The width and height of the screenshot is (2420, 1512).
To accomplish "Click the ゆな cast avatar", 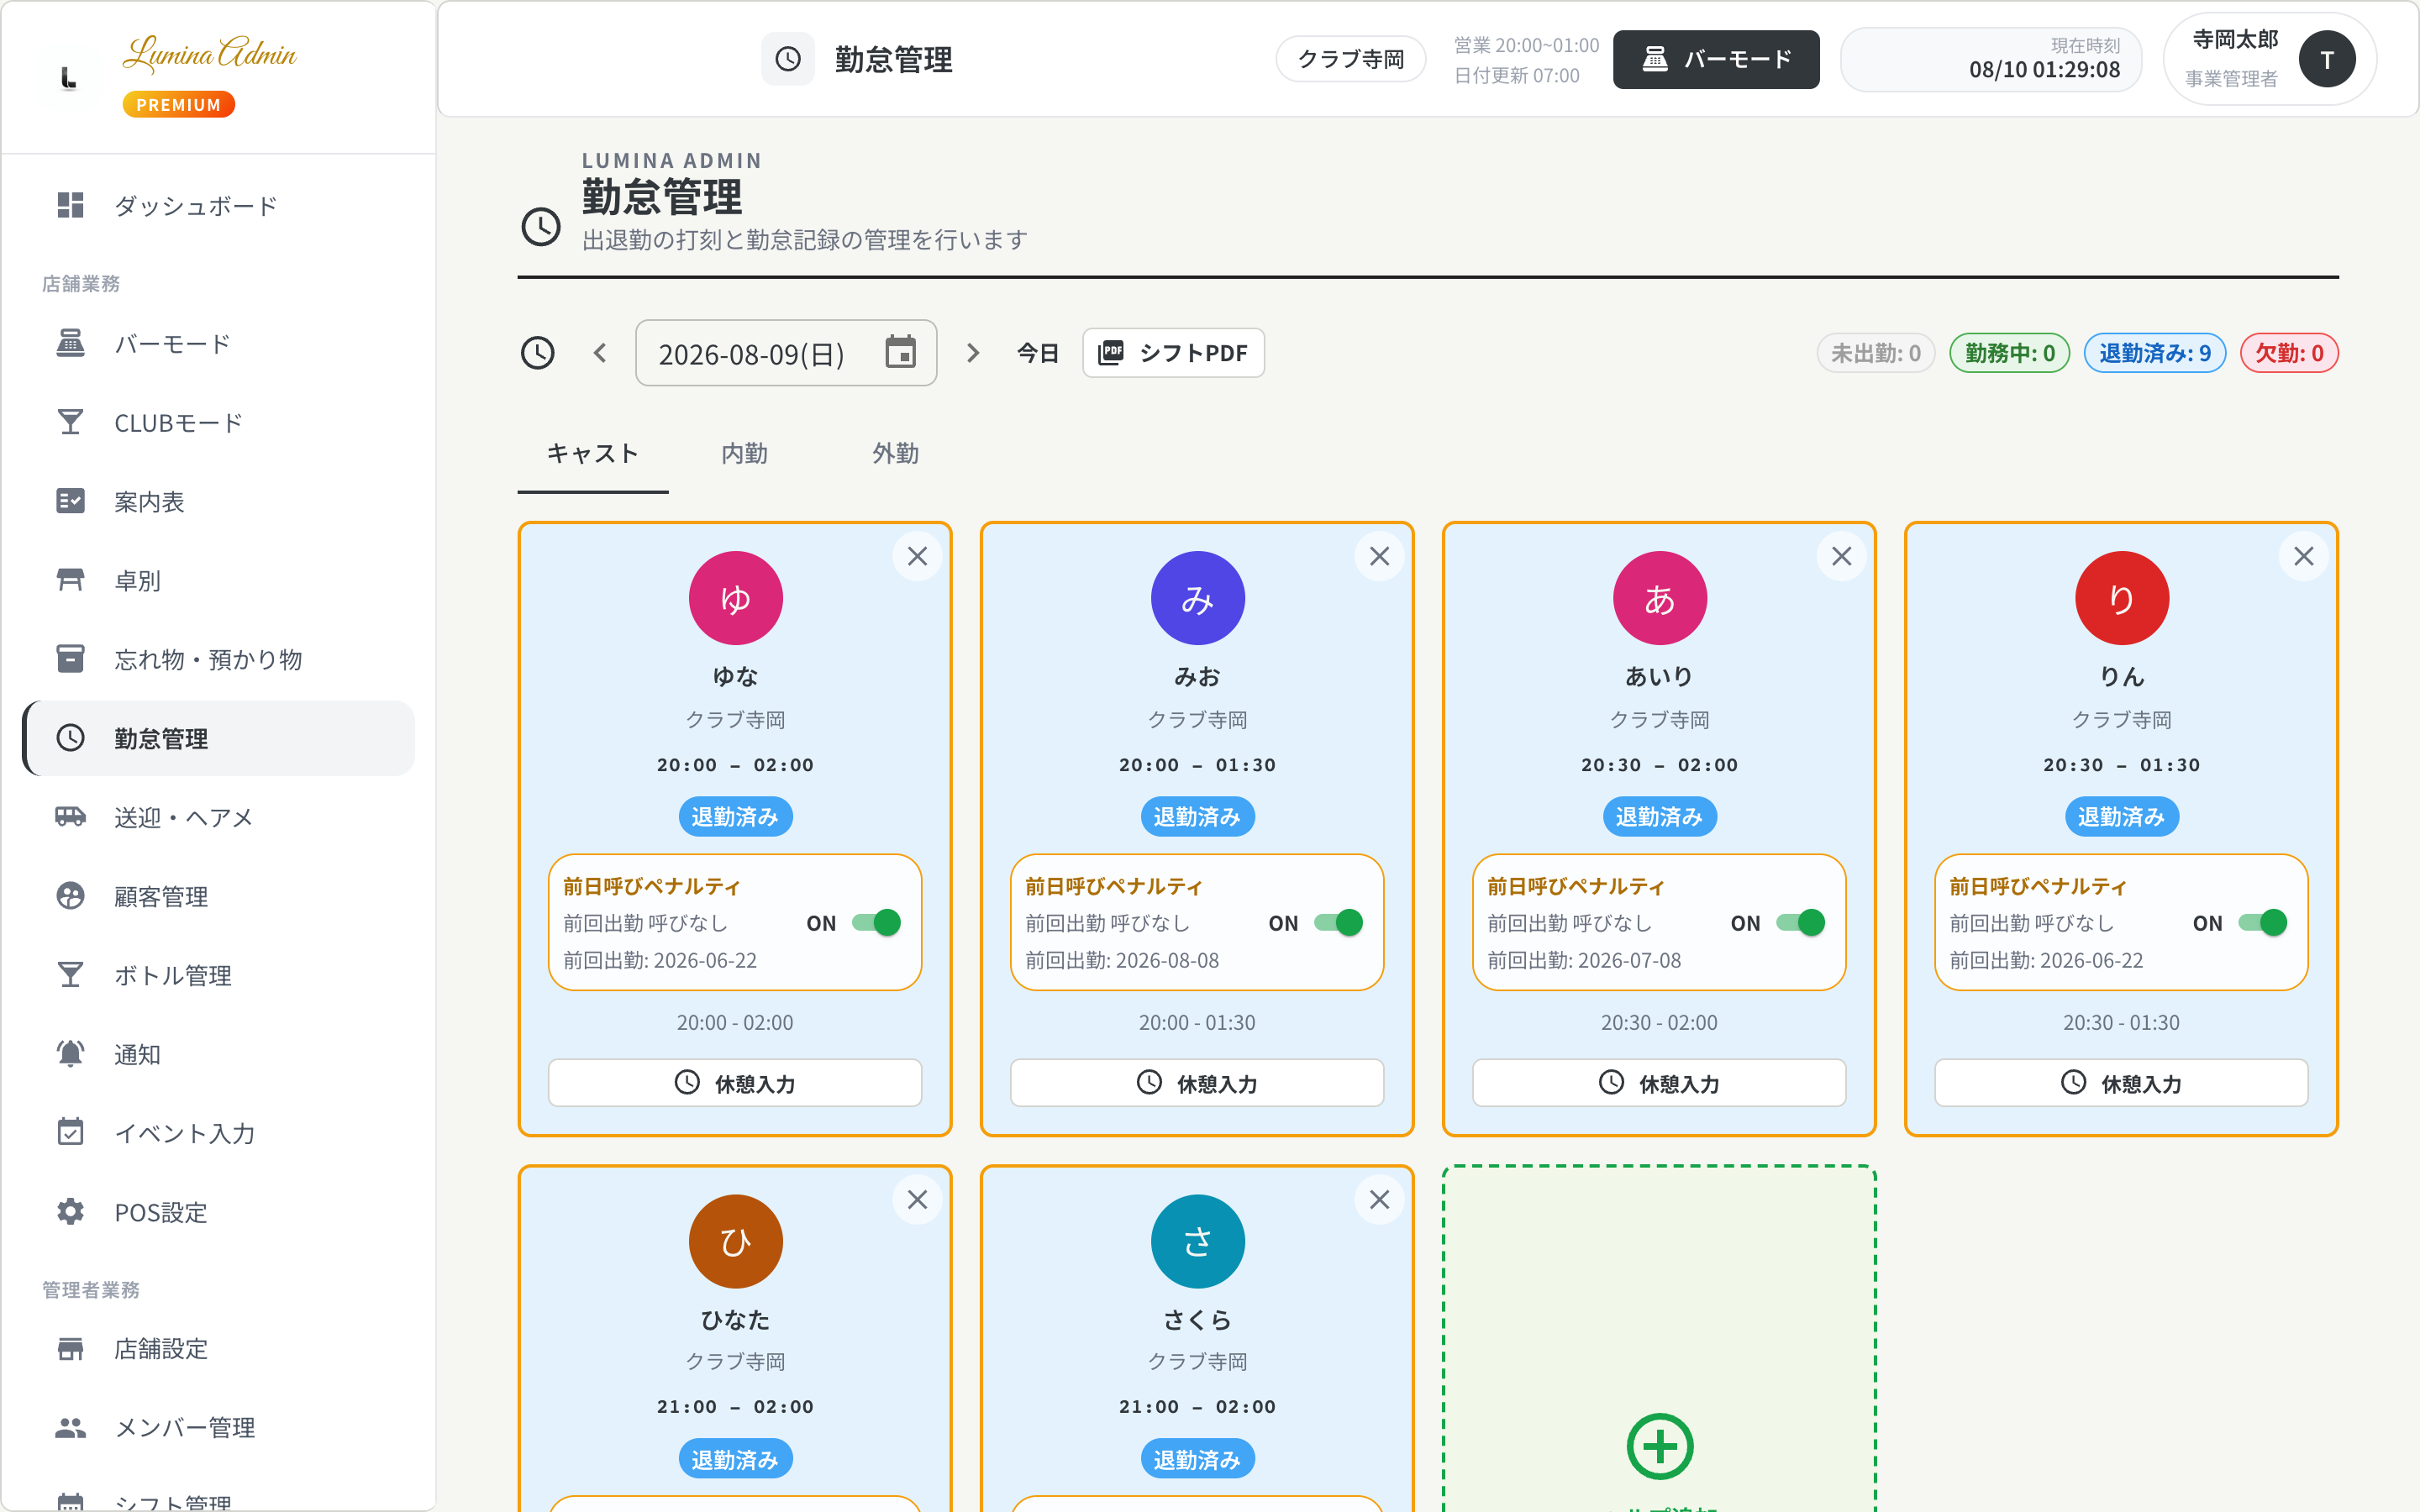I will [735, 598].
